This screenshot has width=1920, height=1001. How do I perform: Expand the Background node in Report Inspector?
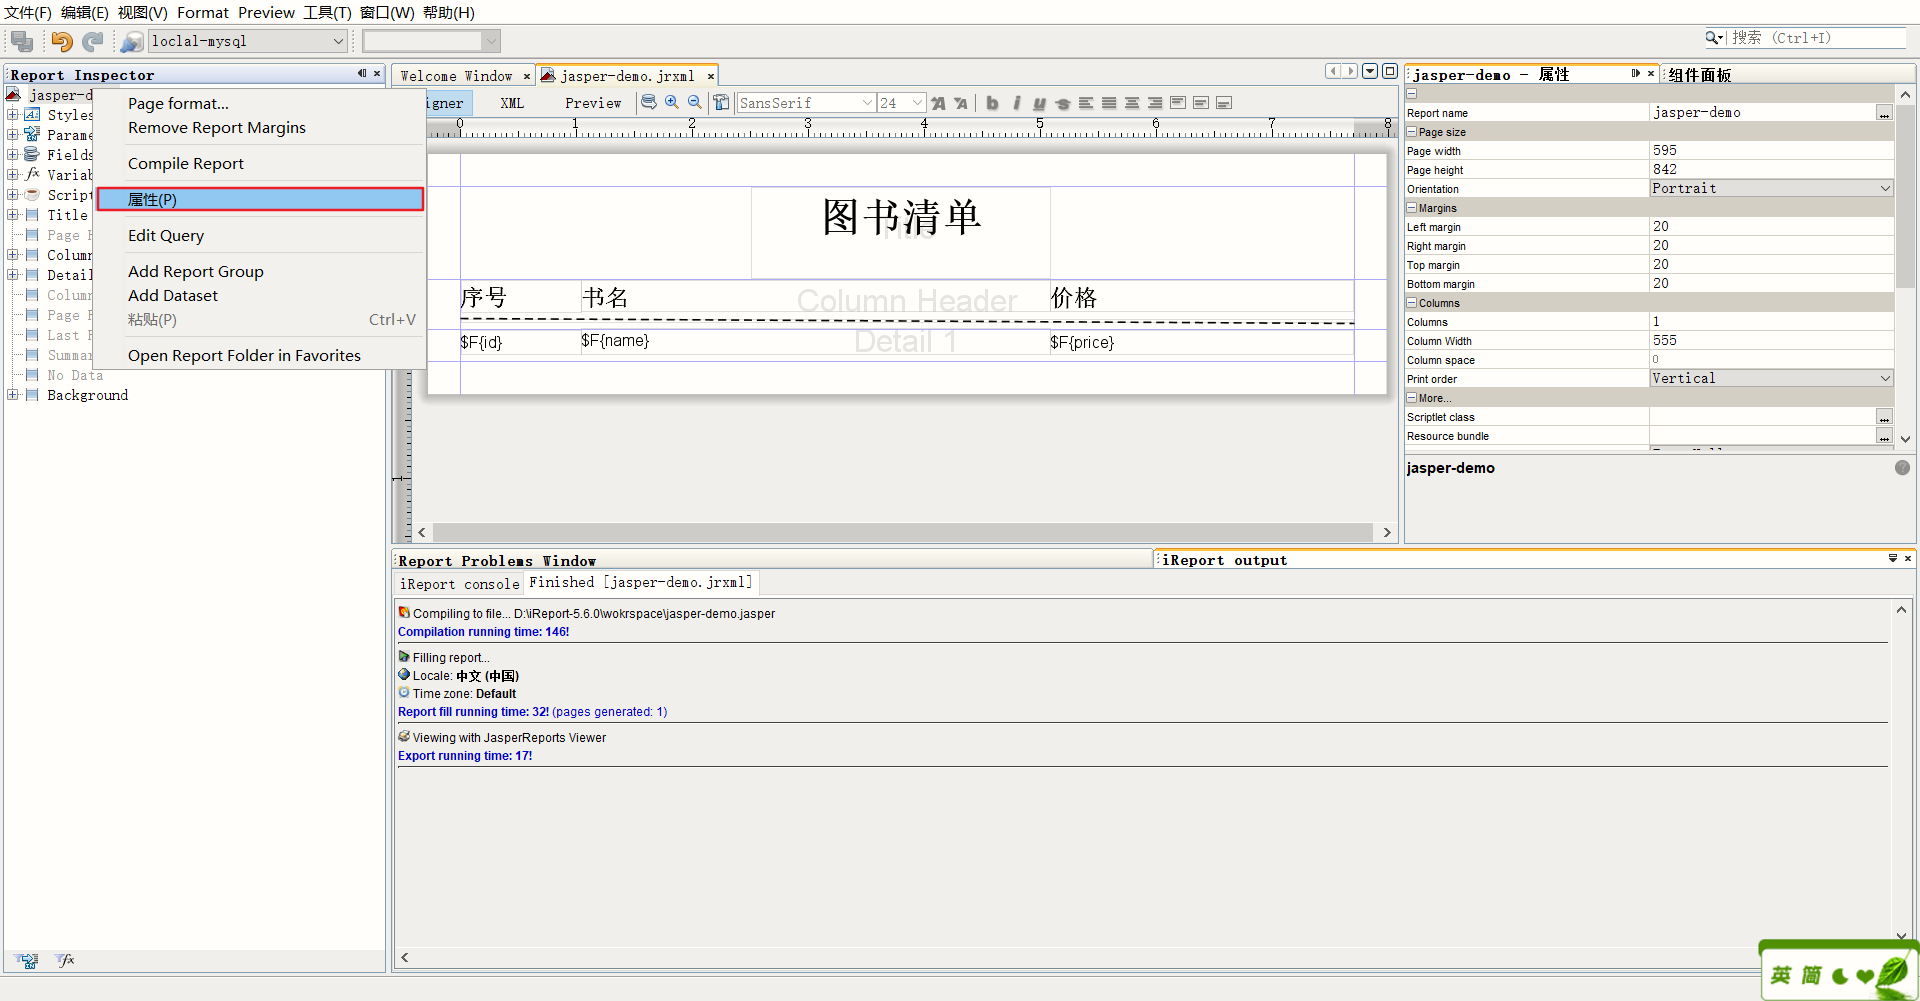pyautogui.click(x=12, y=395)
